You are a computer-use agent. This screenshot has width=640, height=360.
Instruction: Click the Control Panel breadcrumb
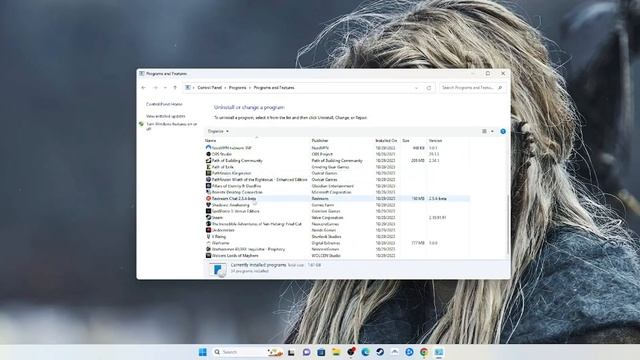(209, 88)
